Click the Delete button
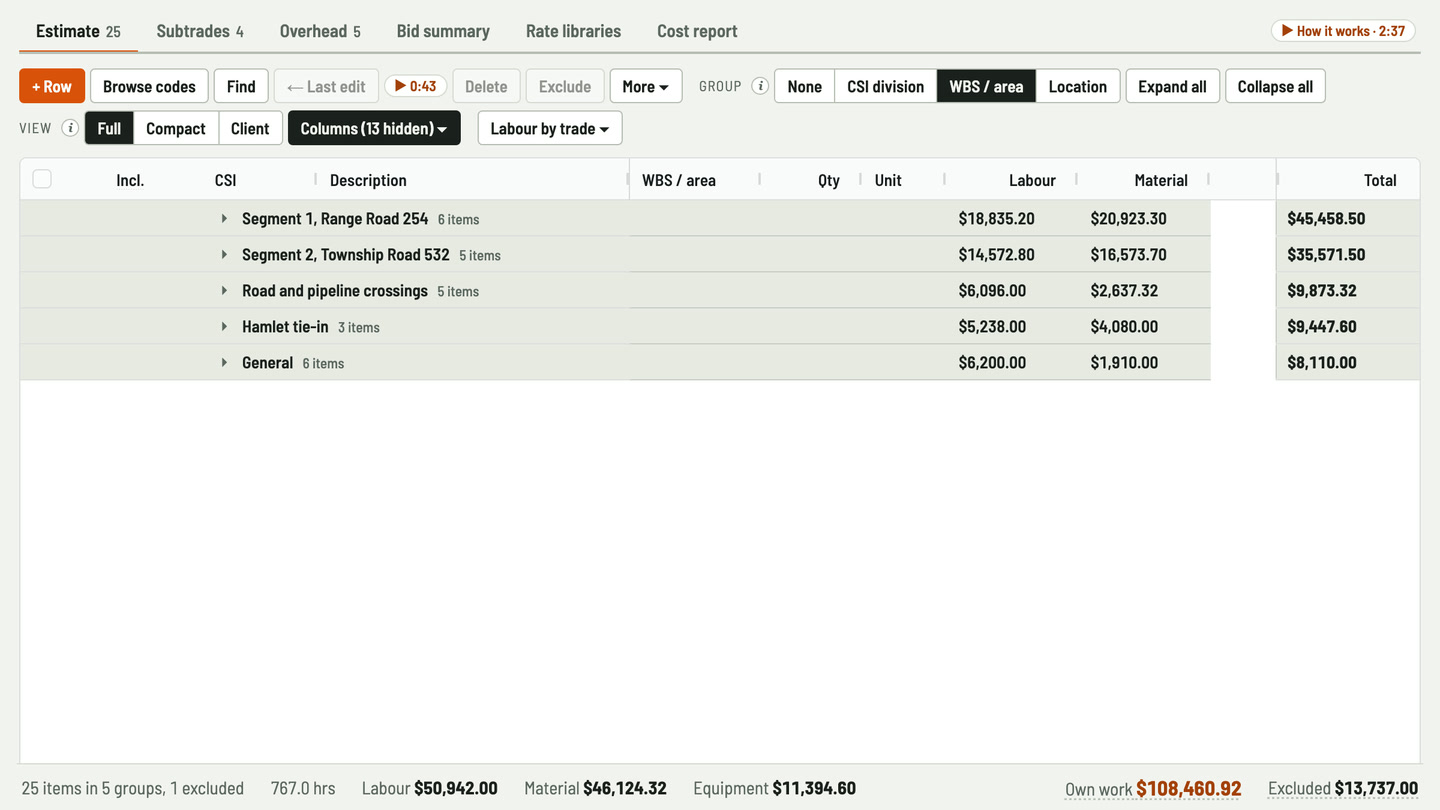 486,86
